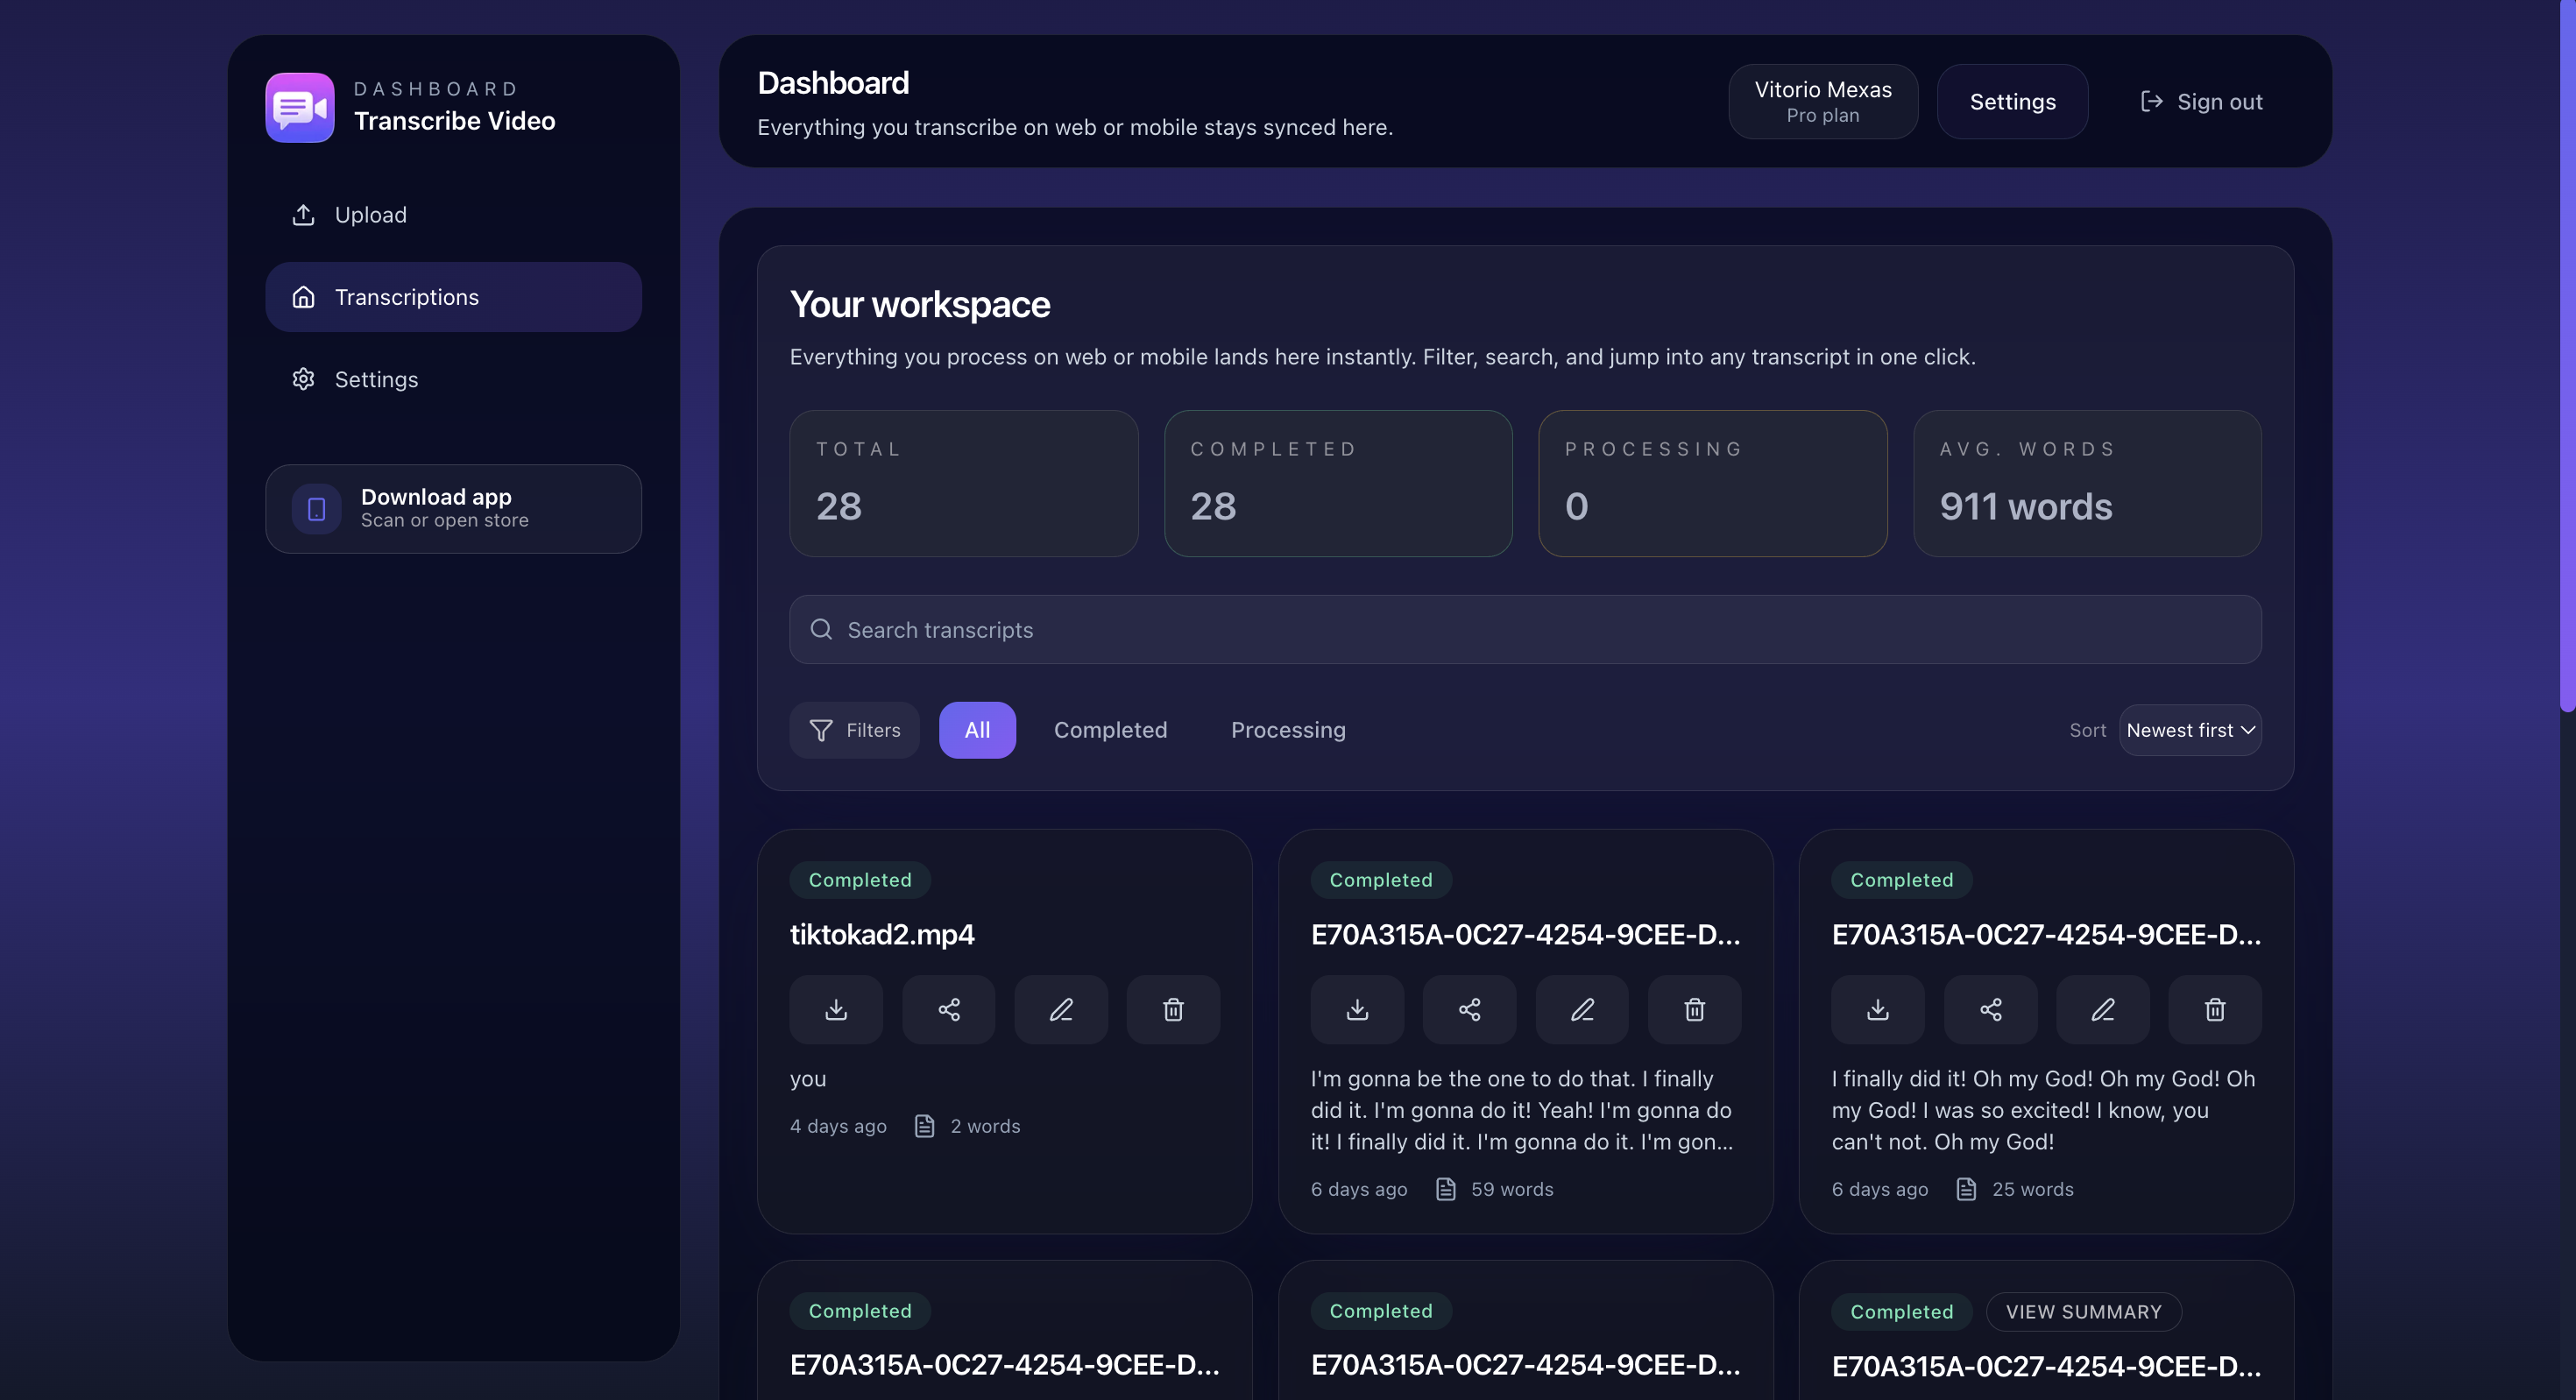Sign out of the dashboard

tap(2201, 102)
